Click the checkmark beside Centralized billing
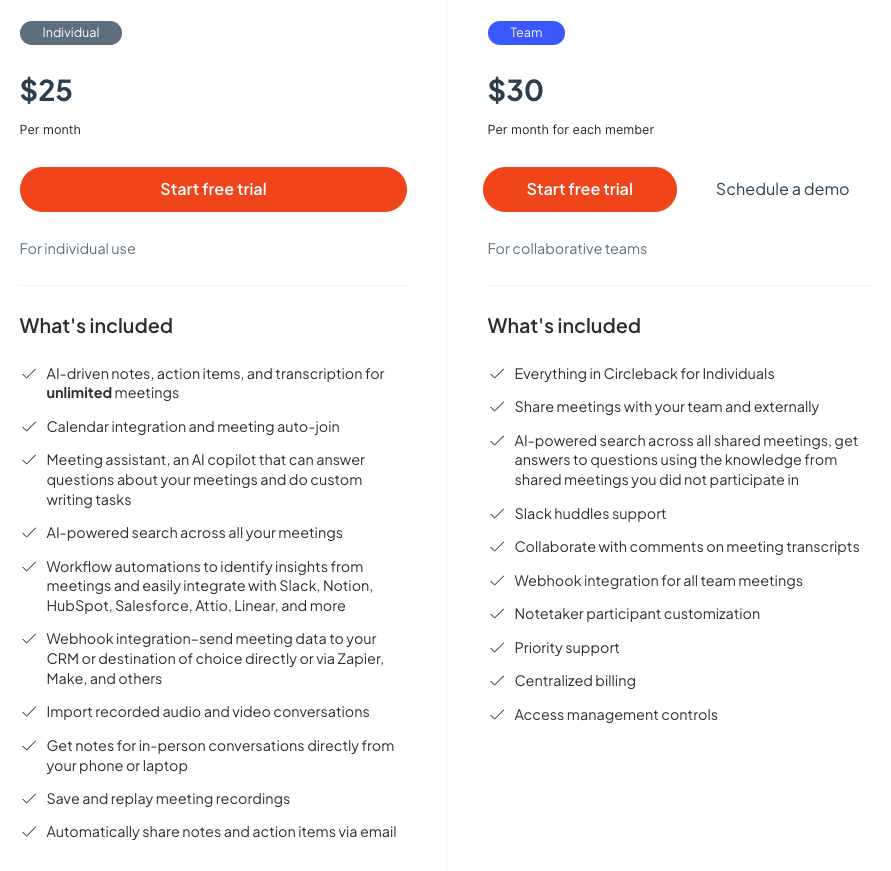This screenshot has width=891, height=871. point(497,681)
